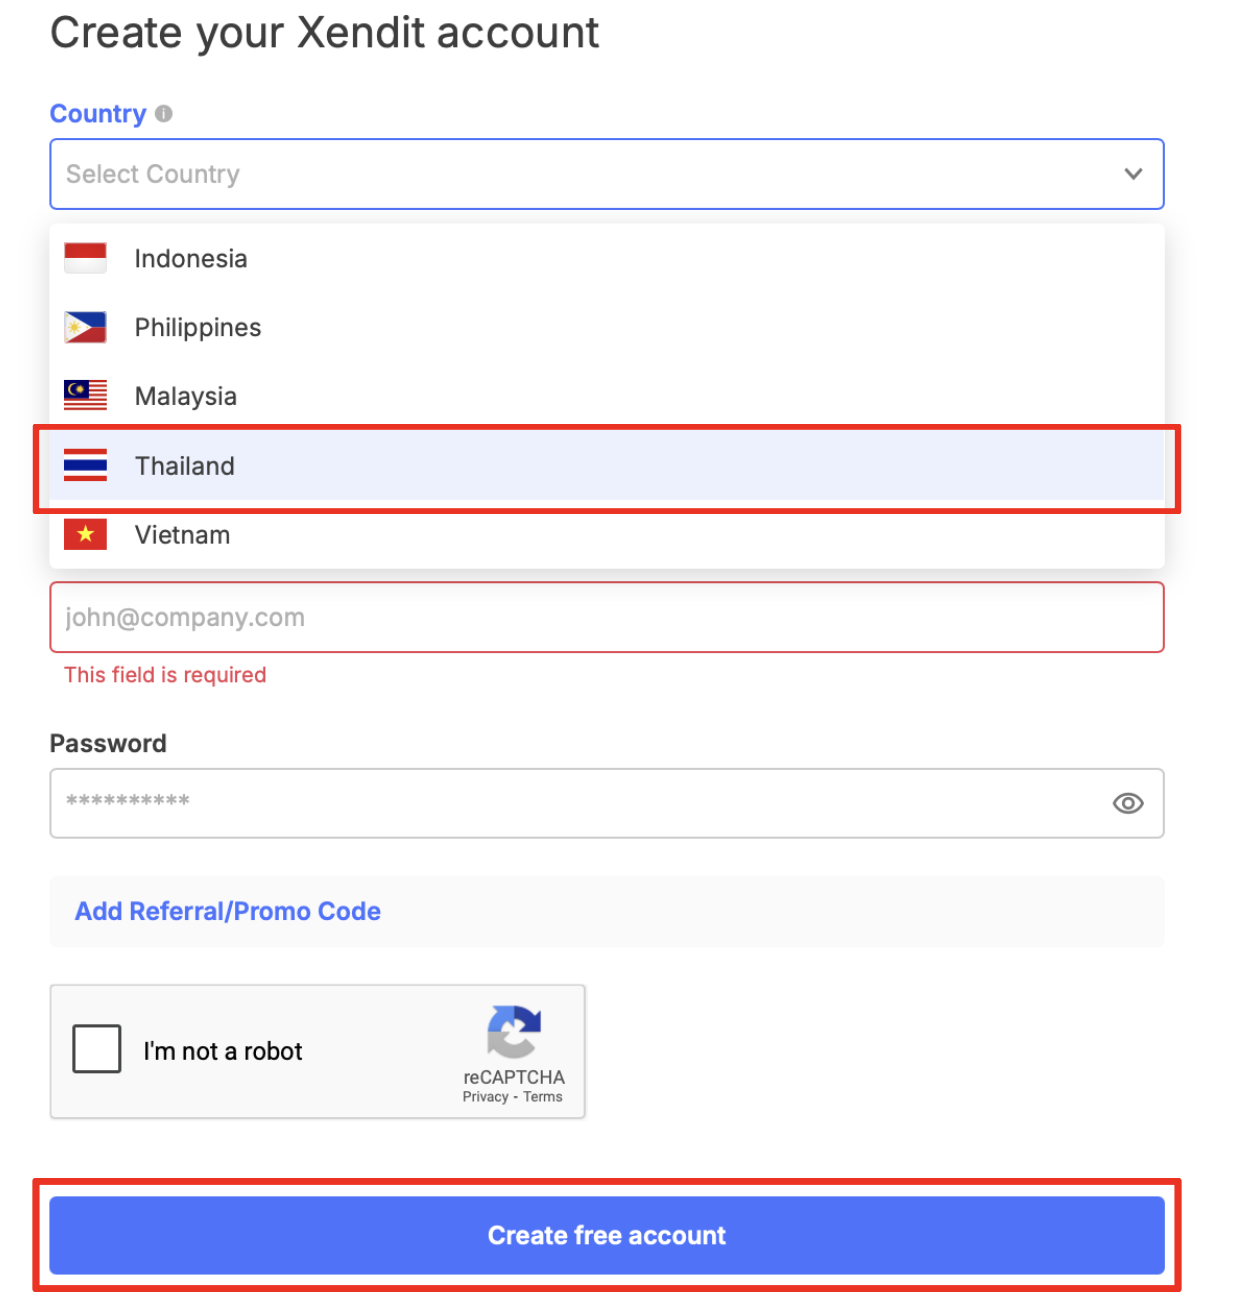Click the Indonesia flag icon
This screenshot has width=1244, height=1312.
(x=85, y=258)
